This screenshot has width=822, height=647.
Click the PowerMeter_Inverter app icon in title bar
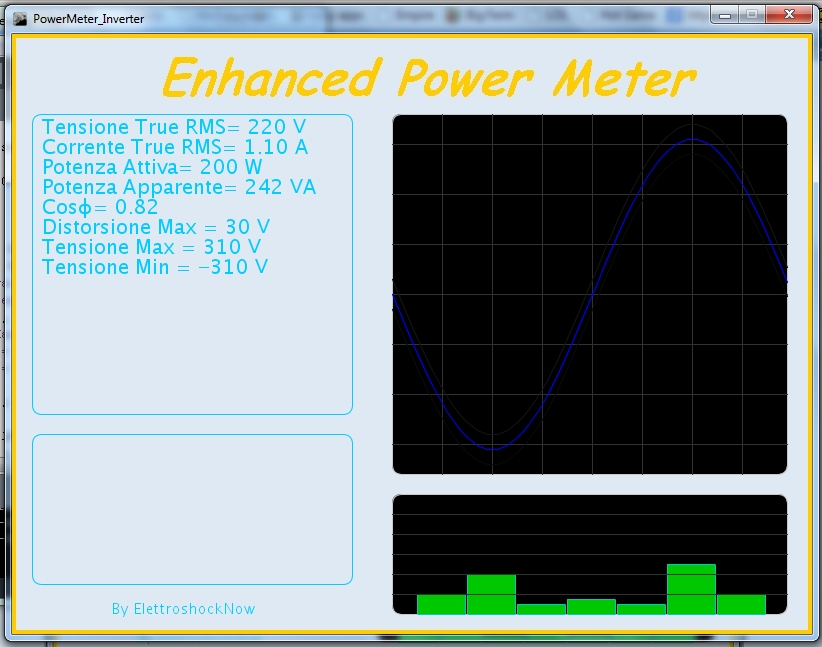pyautogui.click(x=20, y=19)
